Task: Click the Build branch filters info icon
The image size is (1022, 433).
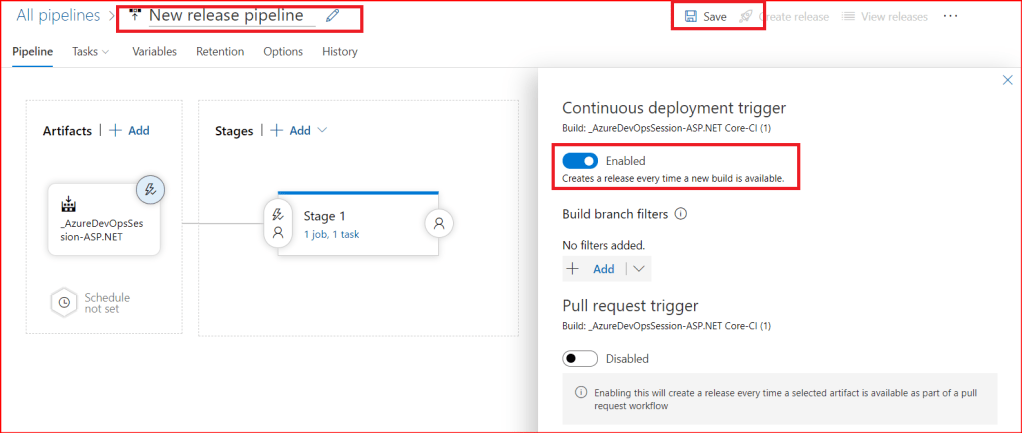Action: [x=681, y=214]
